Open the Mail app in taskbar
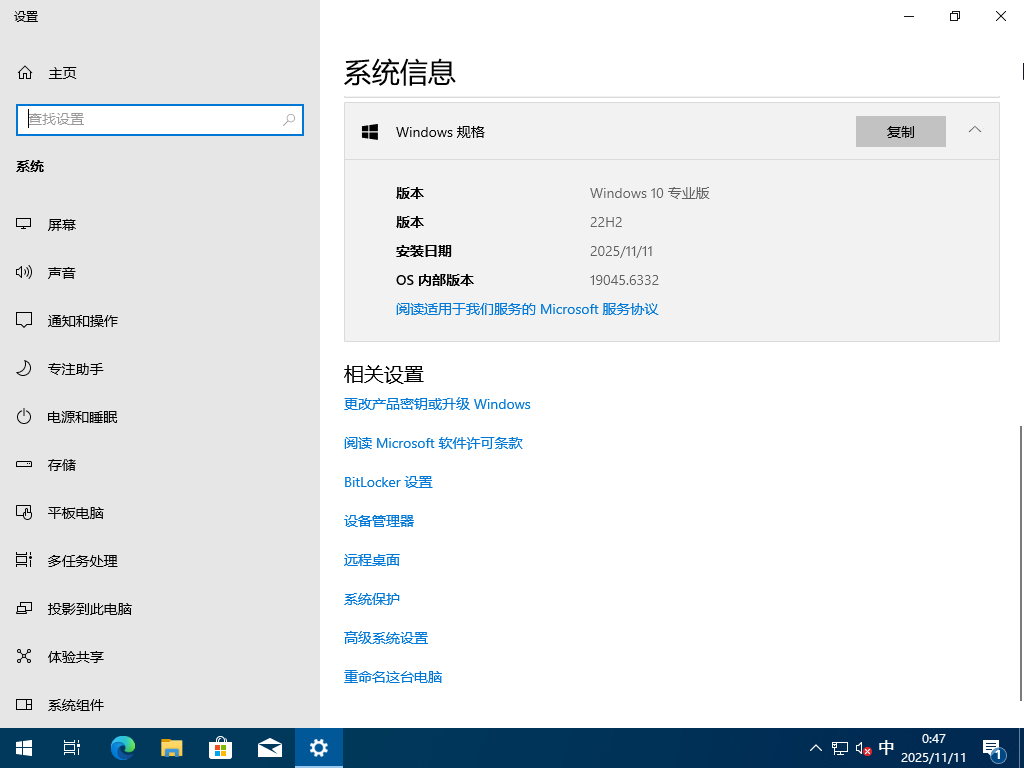 270,747
